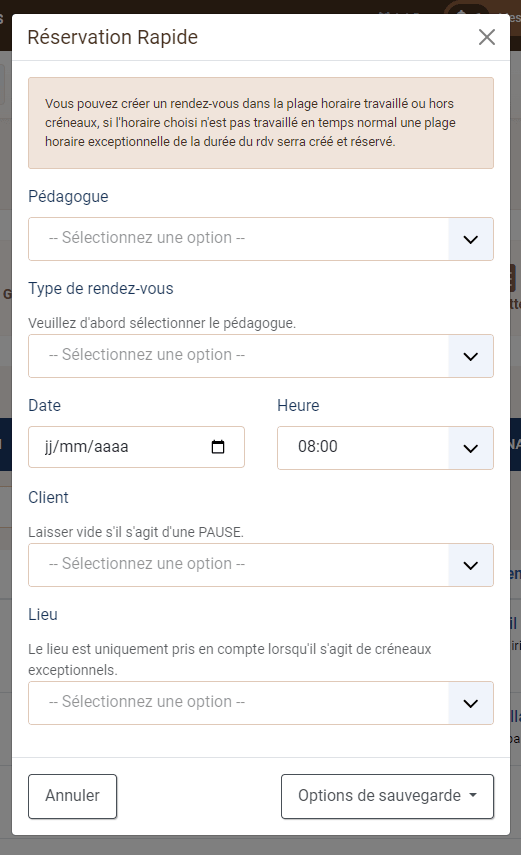Click the Annuler button
521x855 pixels.
coord(73,796)
